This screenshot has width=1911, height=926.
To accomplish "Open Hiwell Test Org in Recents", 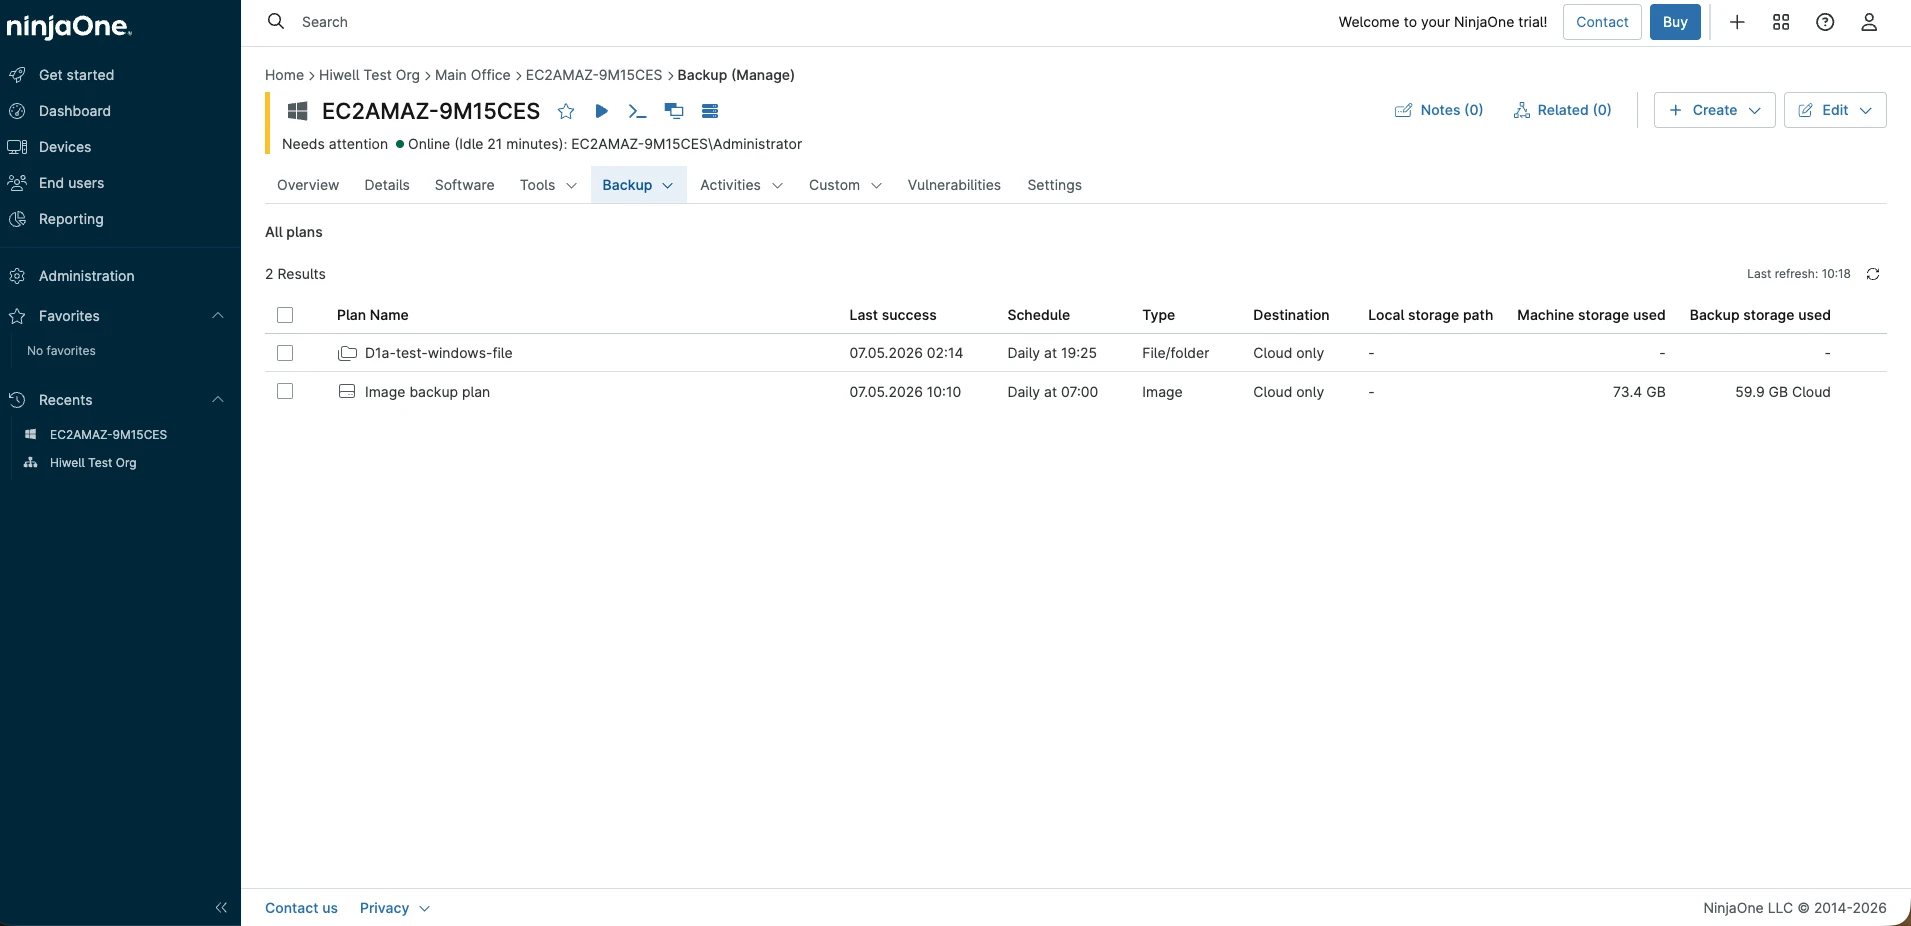I will [93, 463].
